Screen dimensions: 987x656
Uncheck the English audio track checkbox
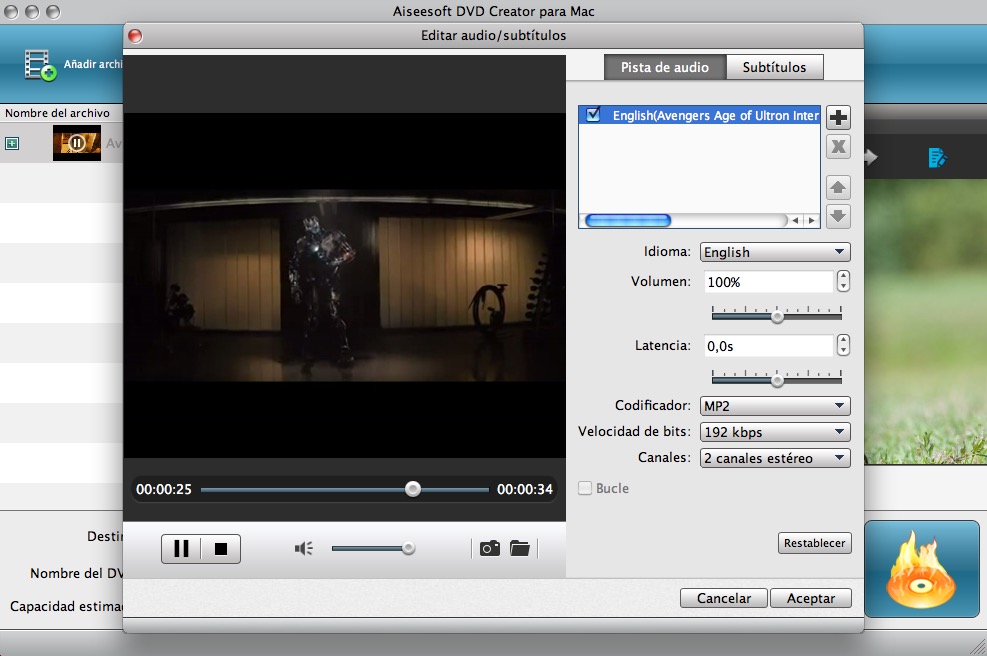click(x=592, y=115)
